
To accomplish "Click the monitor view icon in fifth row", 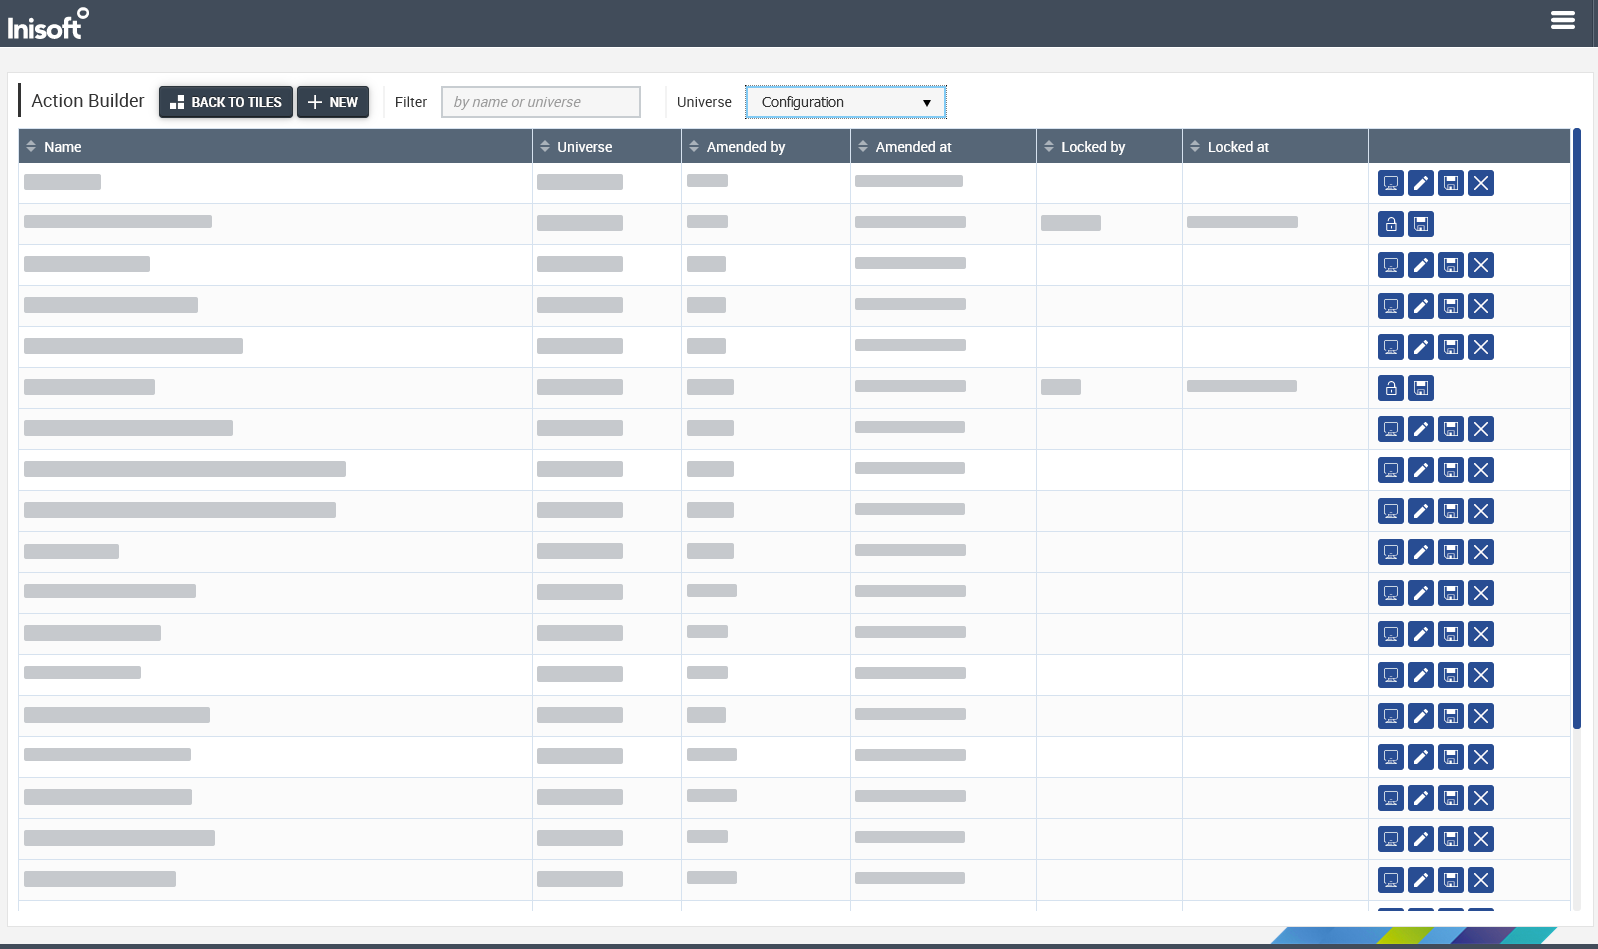I will [1391, 347].
